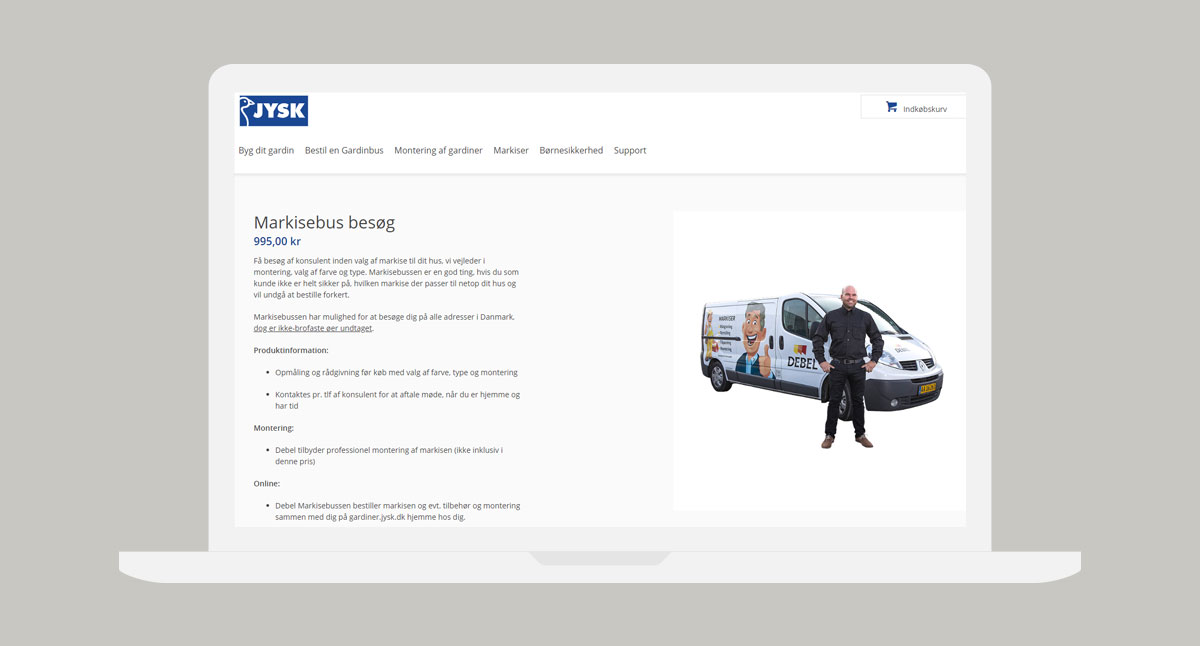The height and width of the screenshot is (646, 1200).
Task: Navigate to Børnesikkerhed
Action: coord(571,151)
